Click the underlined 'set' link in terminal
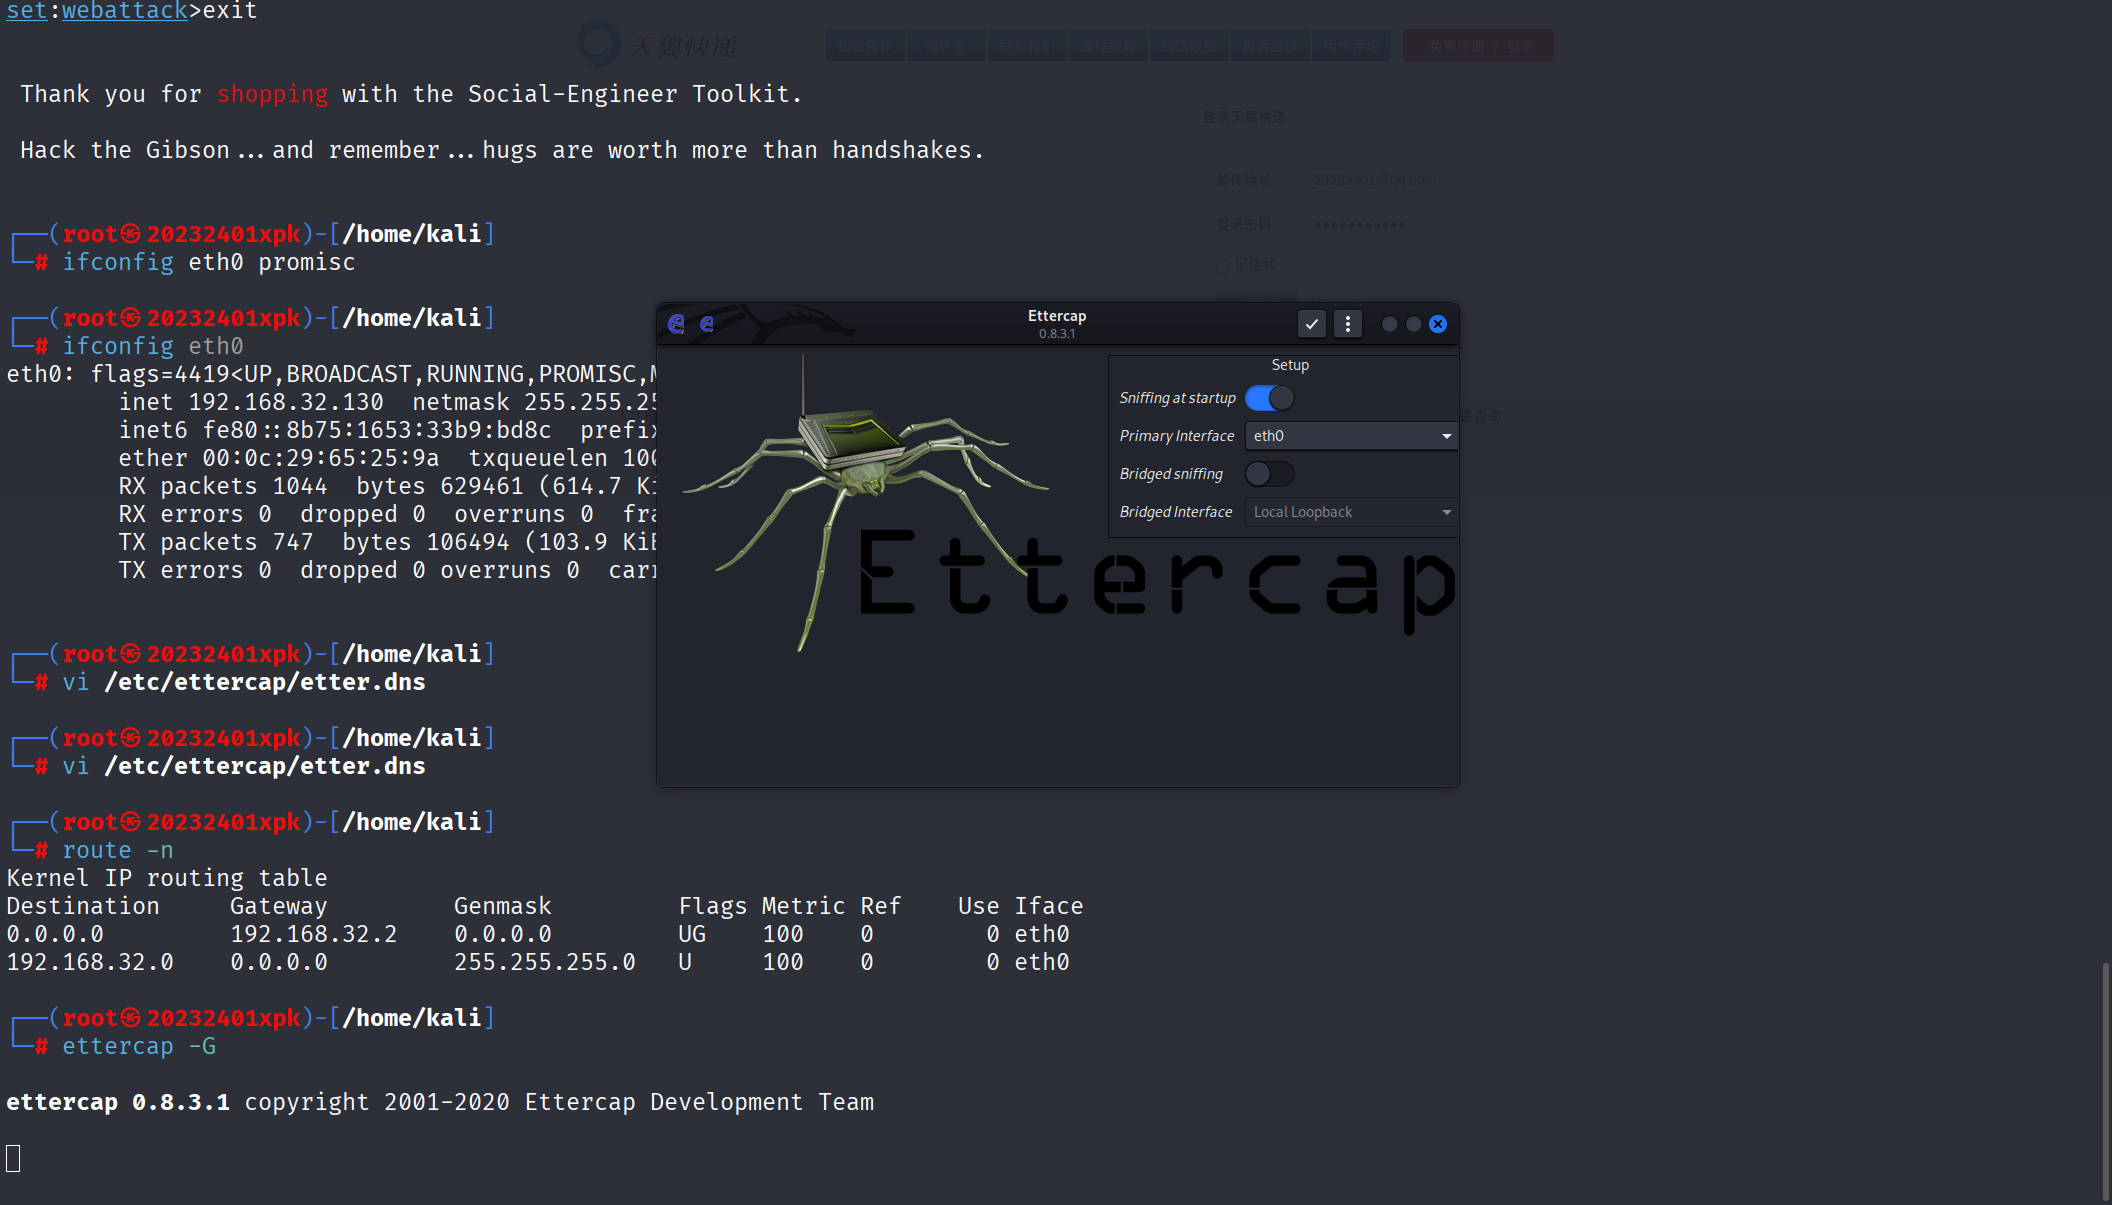Screen dimensions: 2112x1205 click(x=26, y=11)
